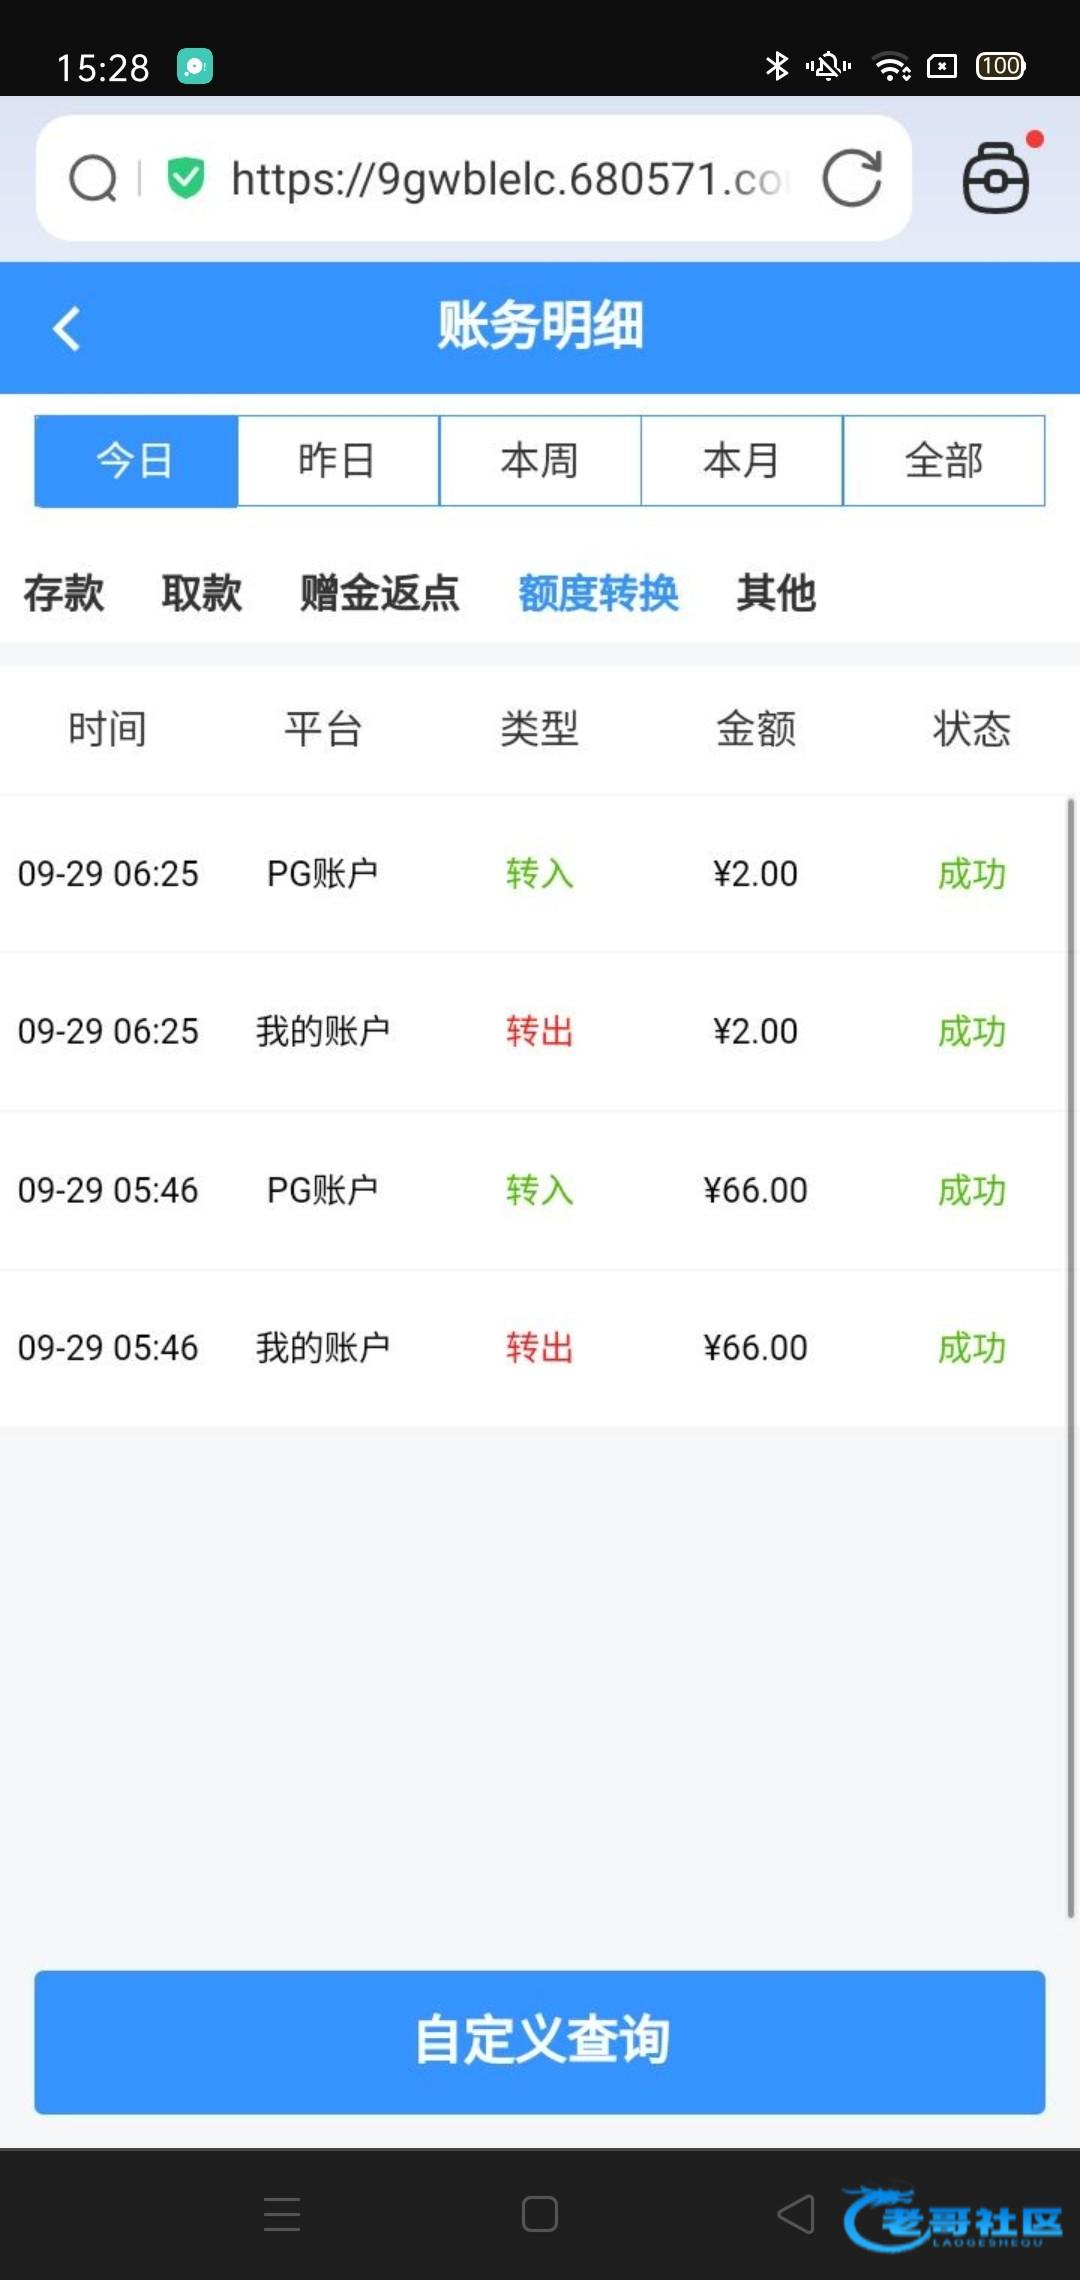Screen dimensions: 1080x2280
Task: Switch to 赠金返点 category
Action: point(380,593)
